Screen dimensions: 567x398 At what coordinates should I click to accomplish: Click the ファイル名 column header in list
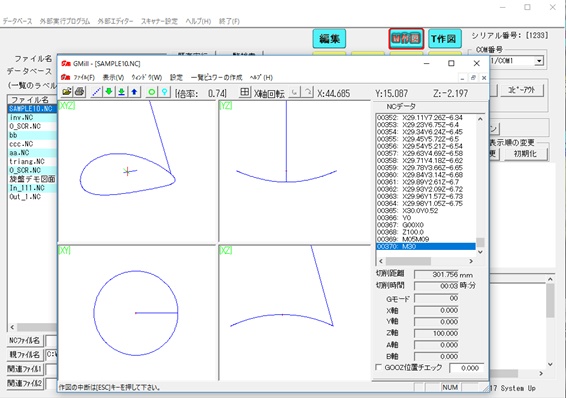point(32,99)
